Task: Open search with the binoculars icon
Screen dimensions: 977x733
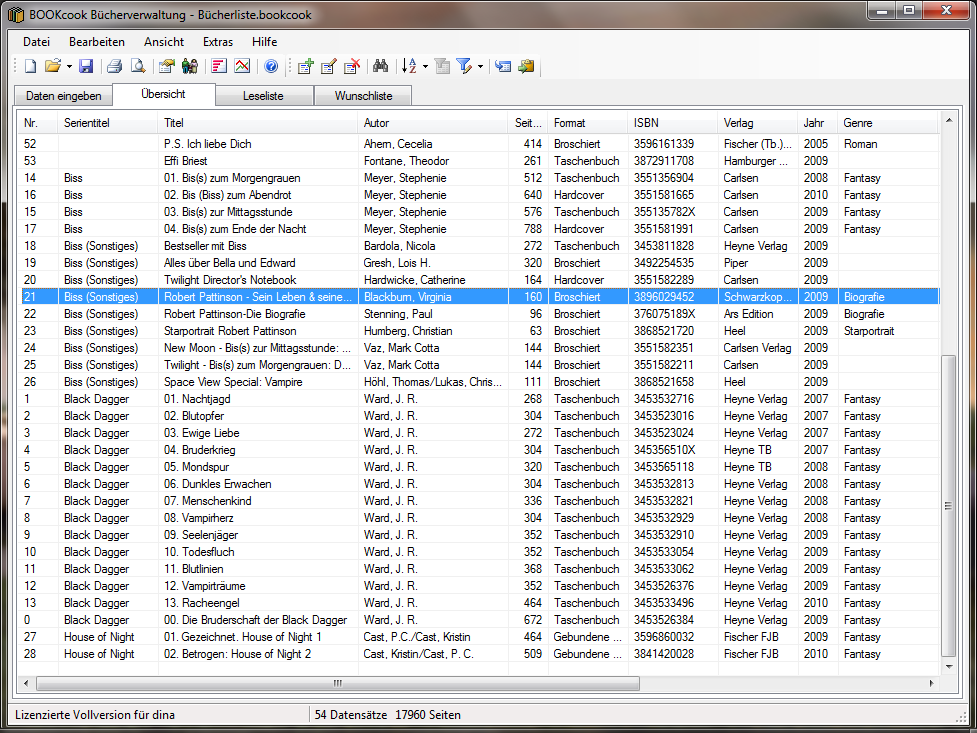Action: [x=380, y=67]
